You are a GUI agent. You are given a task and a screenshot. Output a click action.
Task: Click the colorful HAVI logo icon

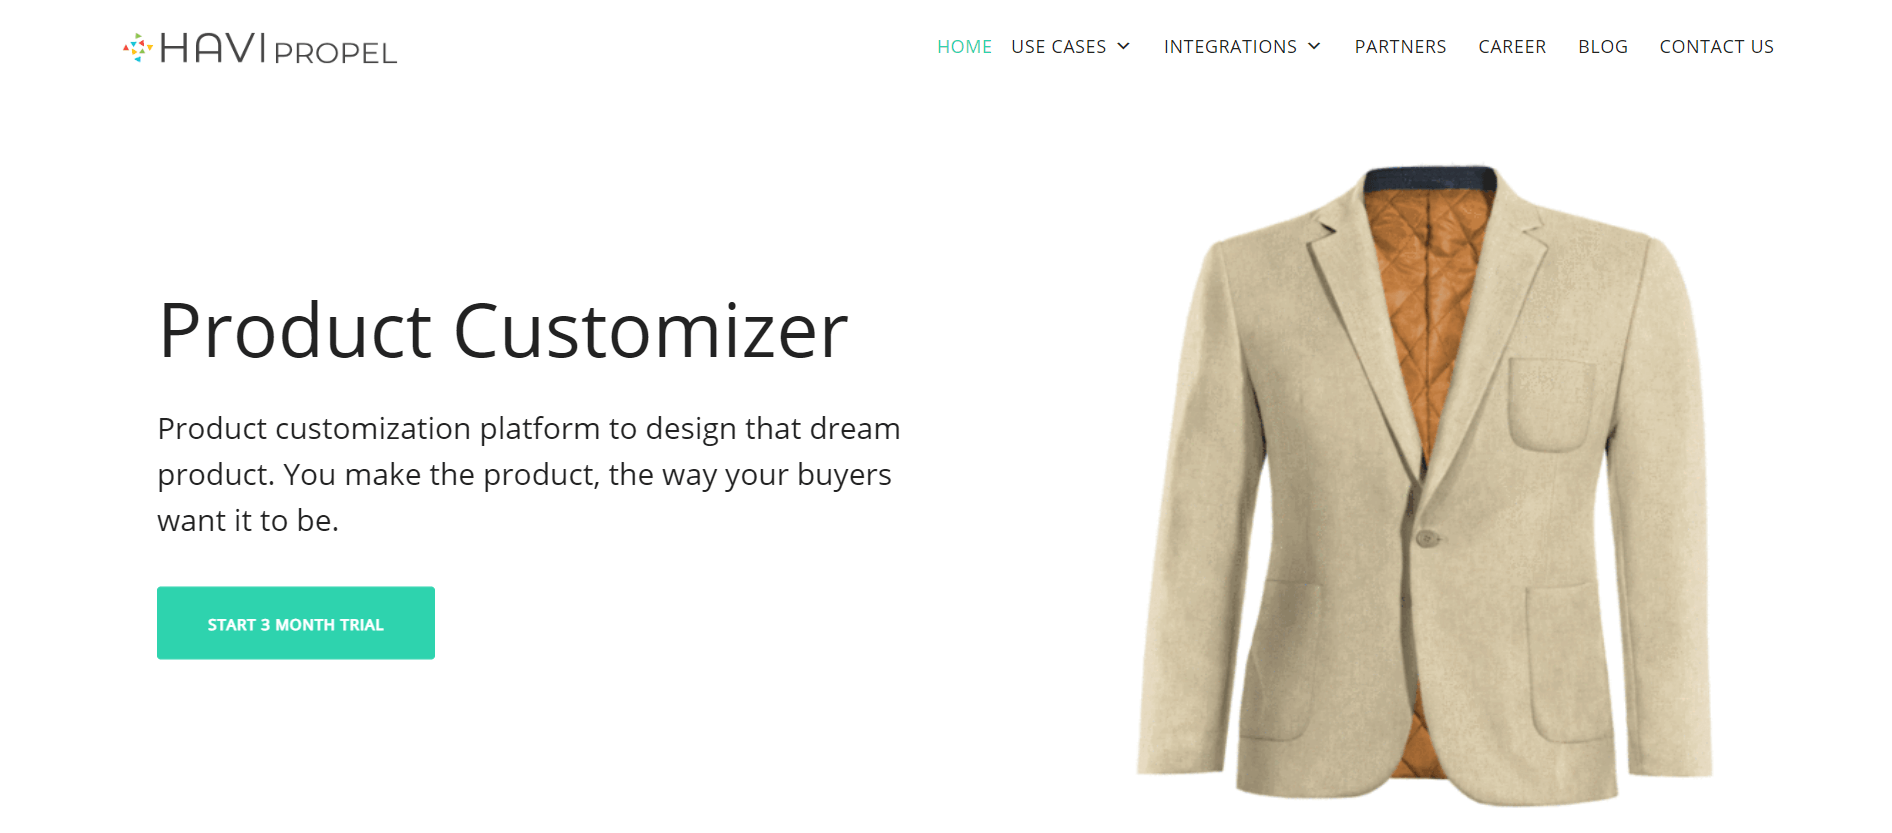(137, 47)
